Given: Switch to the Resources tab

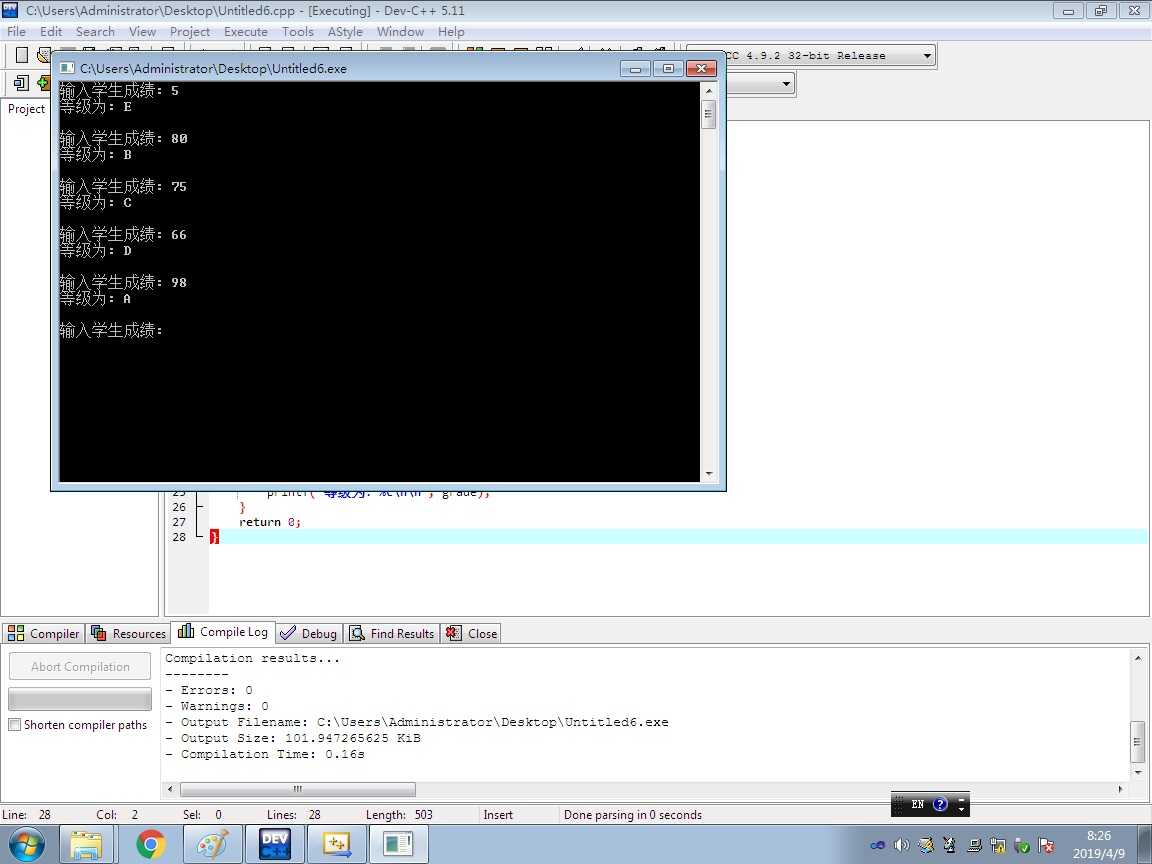Looking at the screenshot, I should click(x=129, y=633).
